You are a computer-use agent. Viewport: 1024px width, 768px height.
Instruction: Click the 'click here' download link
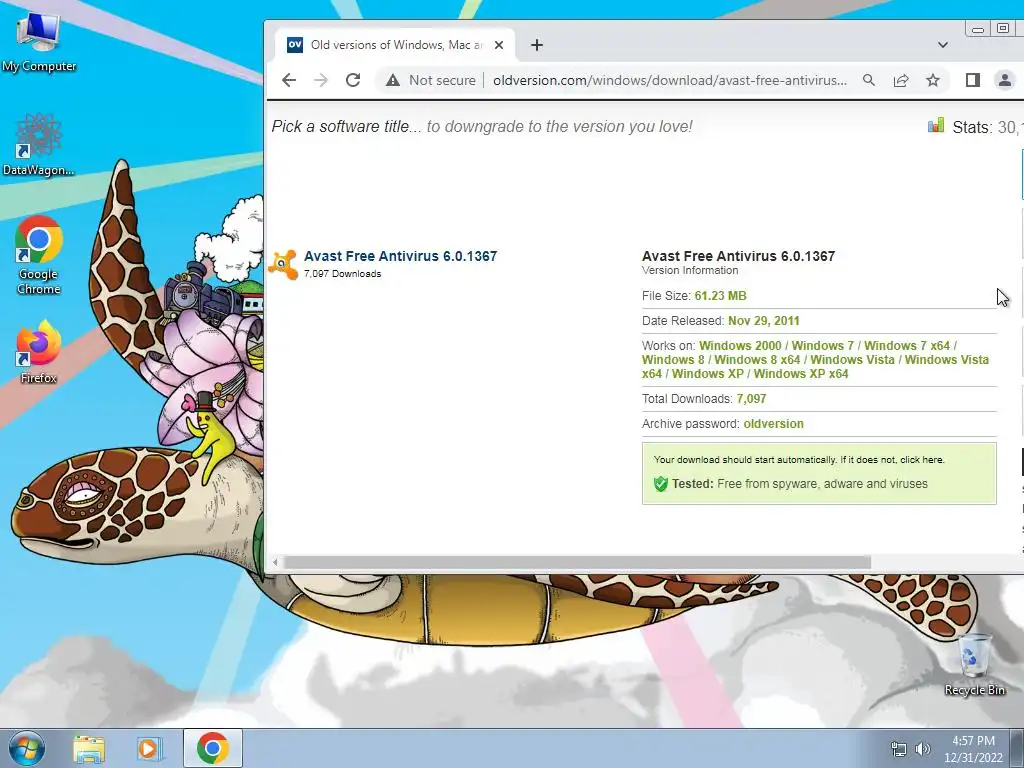[922, 460]
